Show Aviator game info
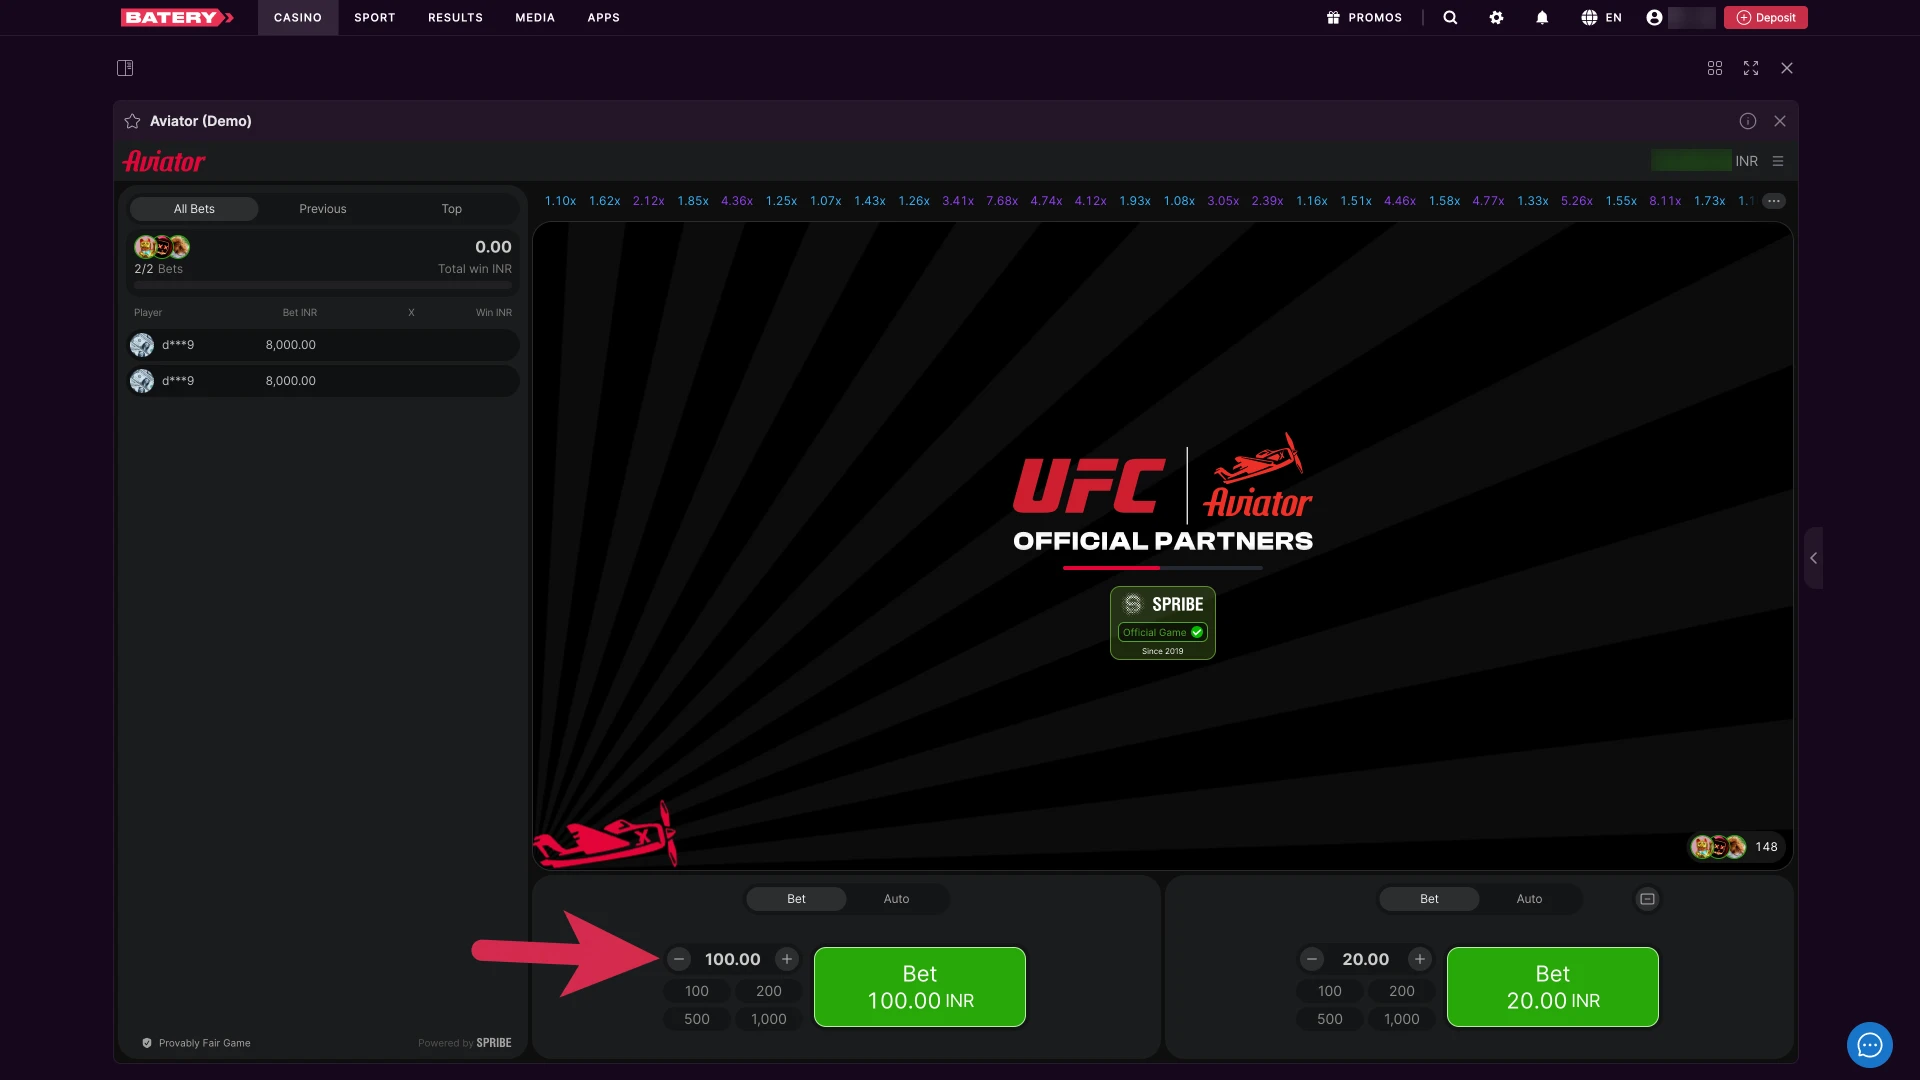 coord(1748,121)
